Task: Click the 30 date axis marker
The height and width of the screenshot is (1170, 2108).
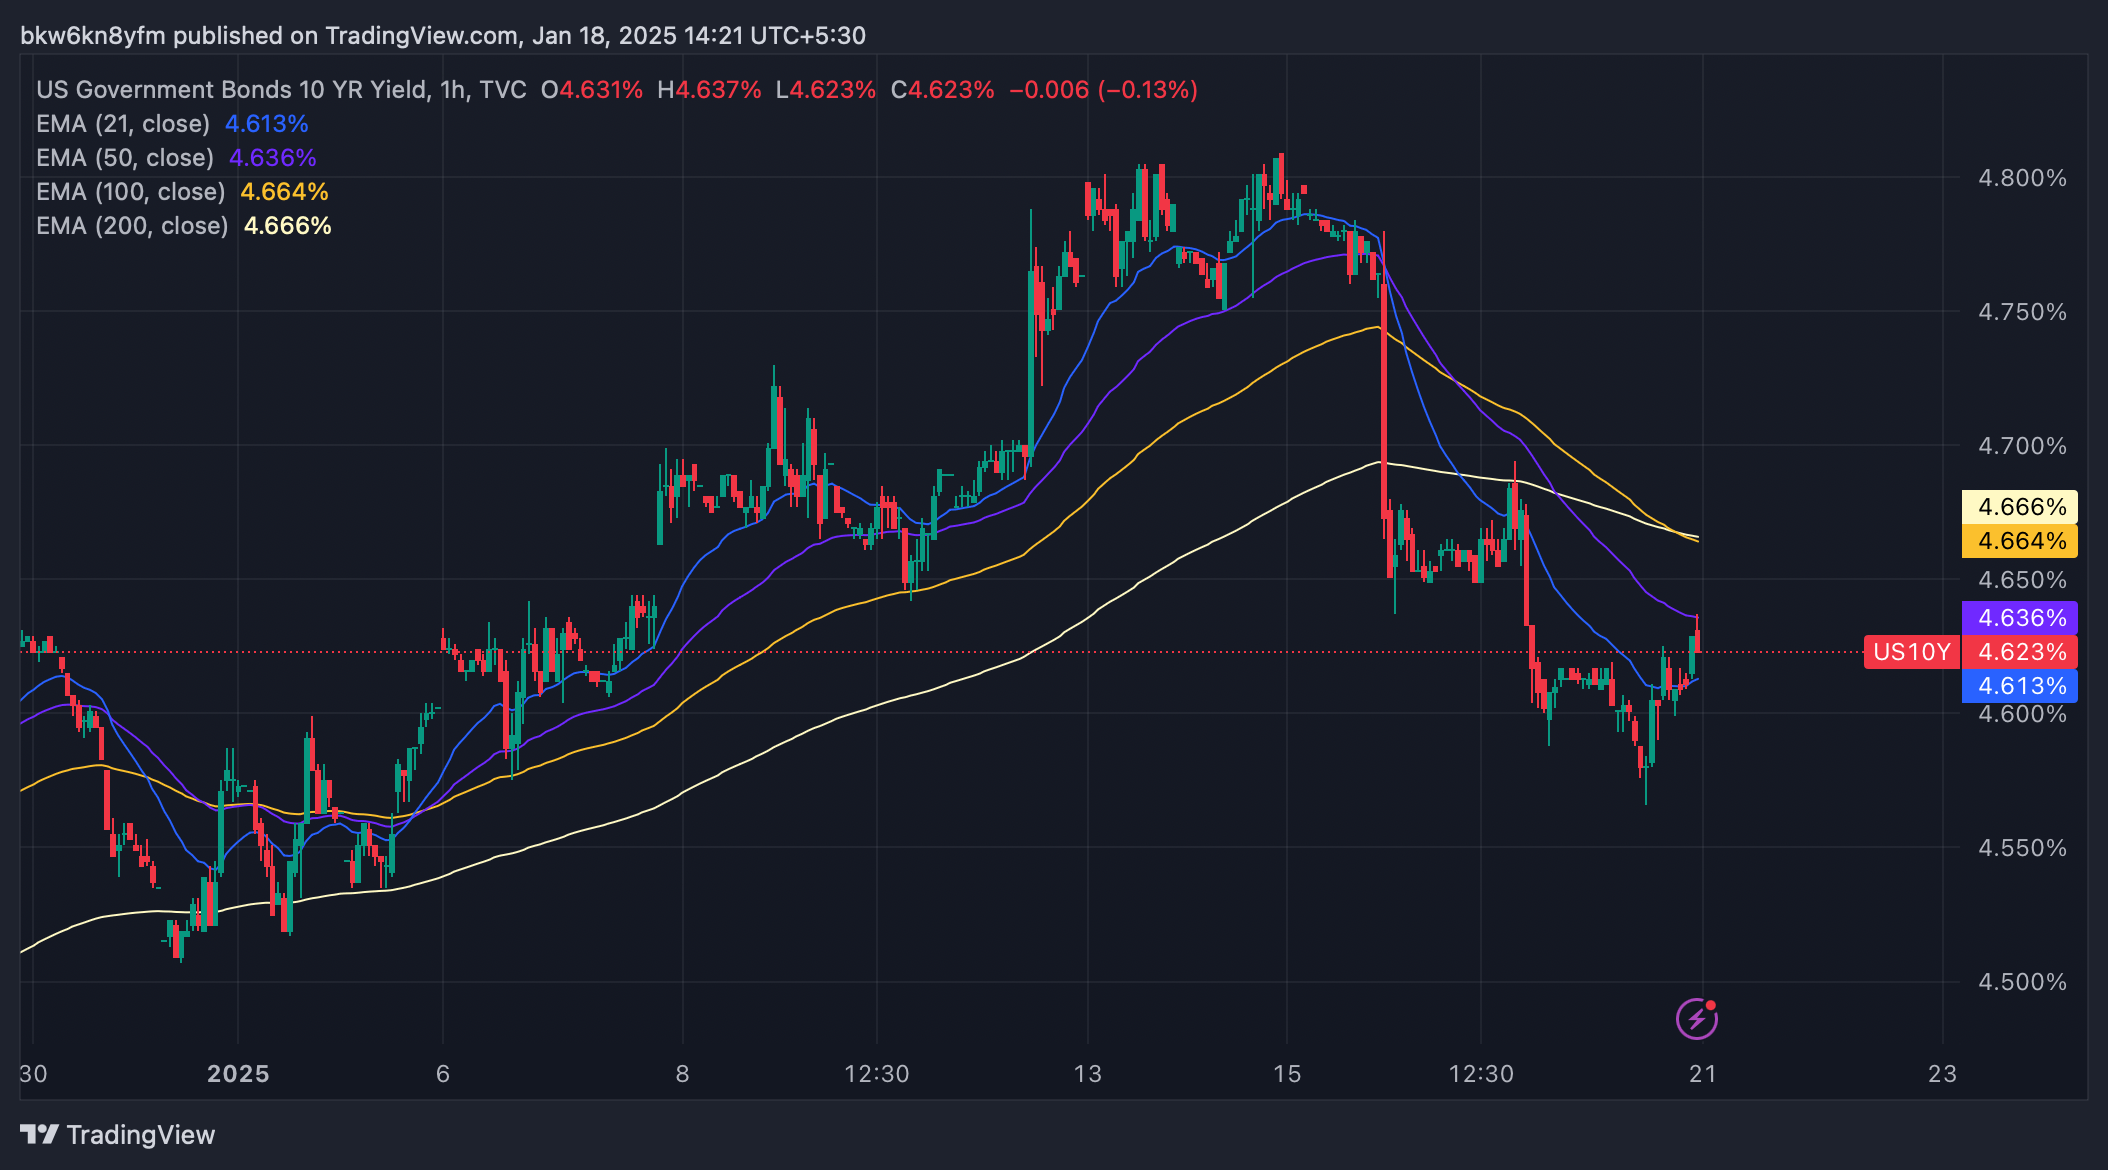Action: (x=33, y=1074)
